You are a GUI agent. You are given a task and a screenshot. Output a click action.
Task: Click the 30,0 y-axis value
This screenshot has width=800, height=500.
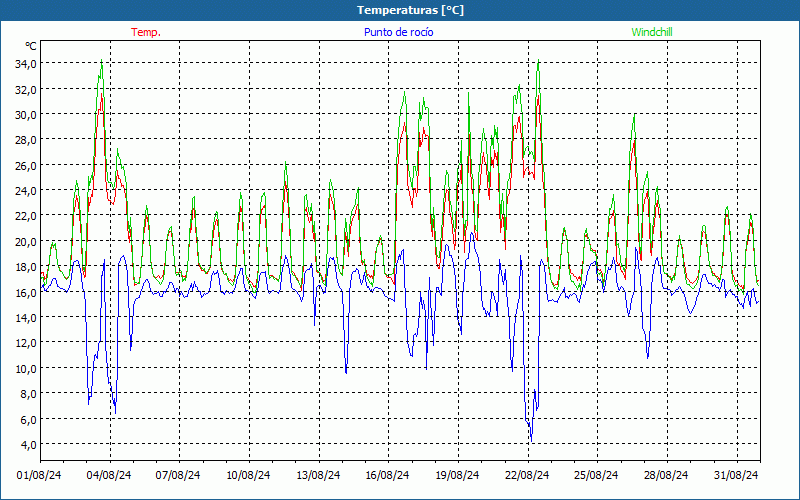[x=26, y=114]
